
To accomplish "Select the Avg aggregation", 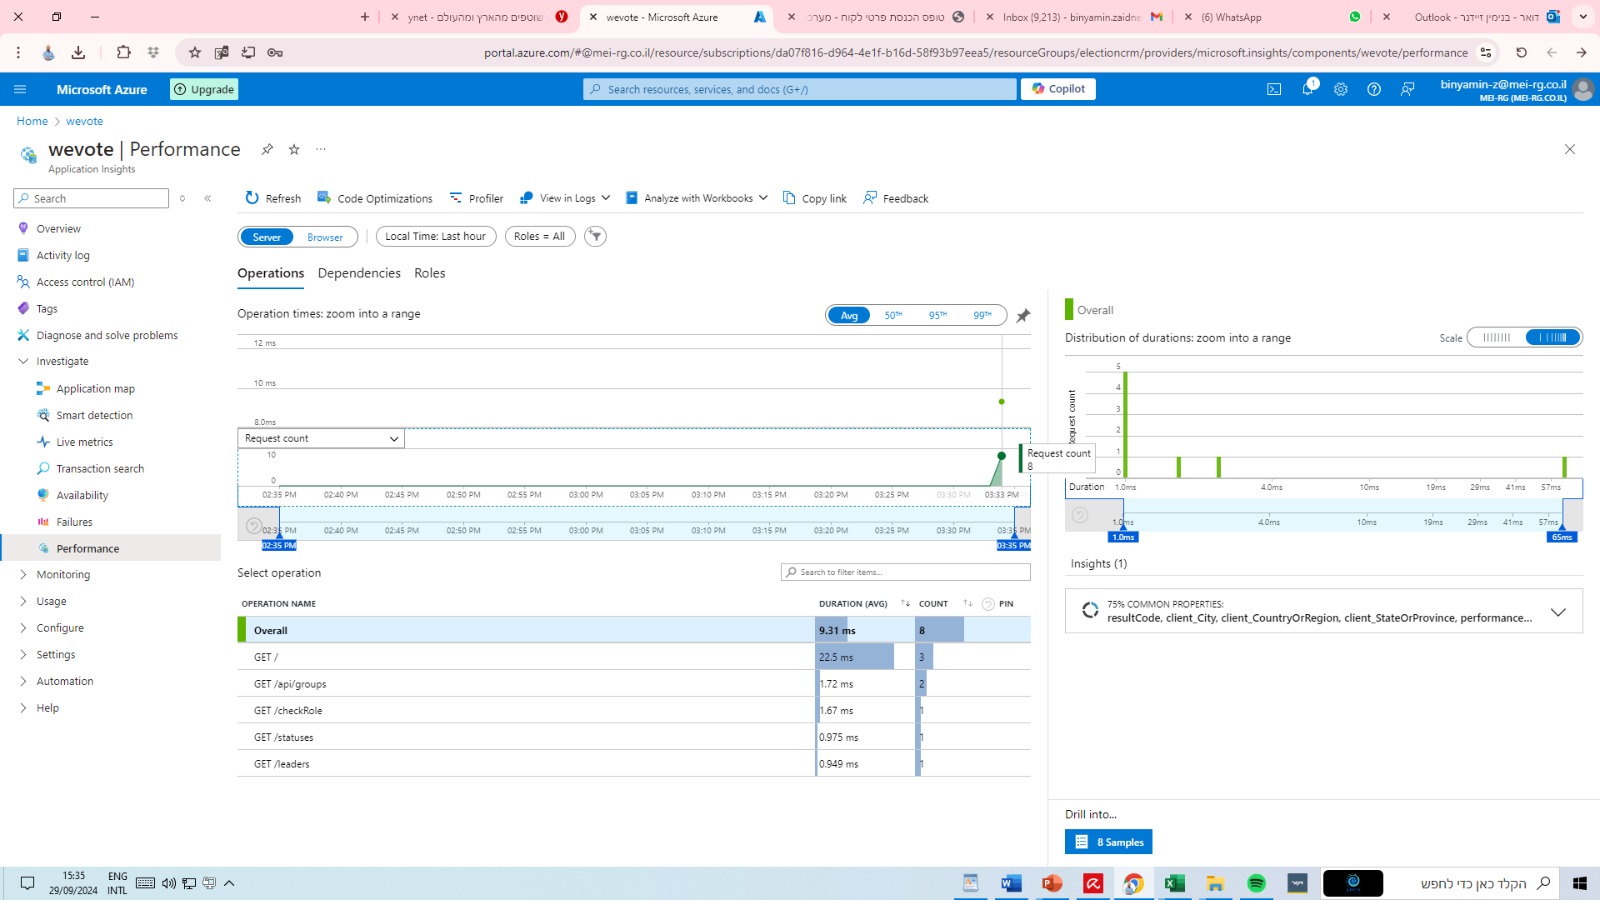I will coord(849,316).
